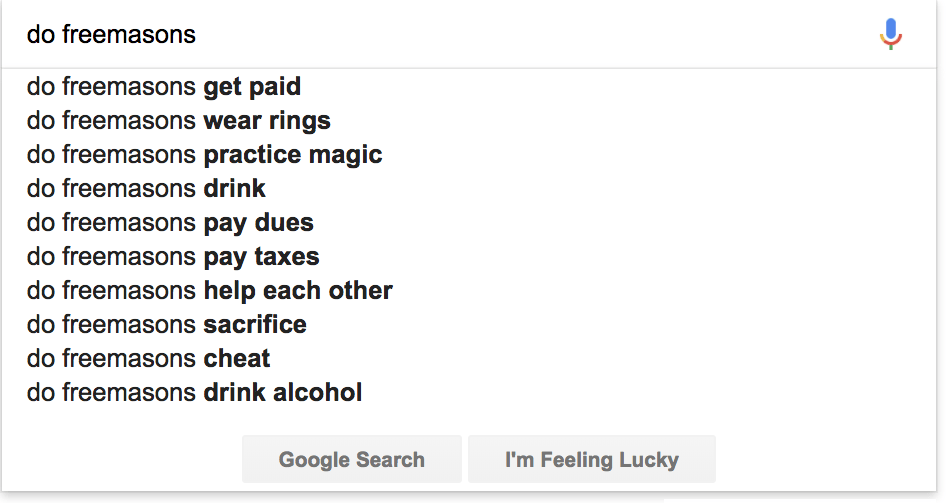
Task: Pick the 'do freemasons sacrifice' suggestion
Action: (469, 324)
